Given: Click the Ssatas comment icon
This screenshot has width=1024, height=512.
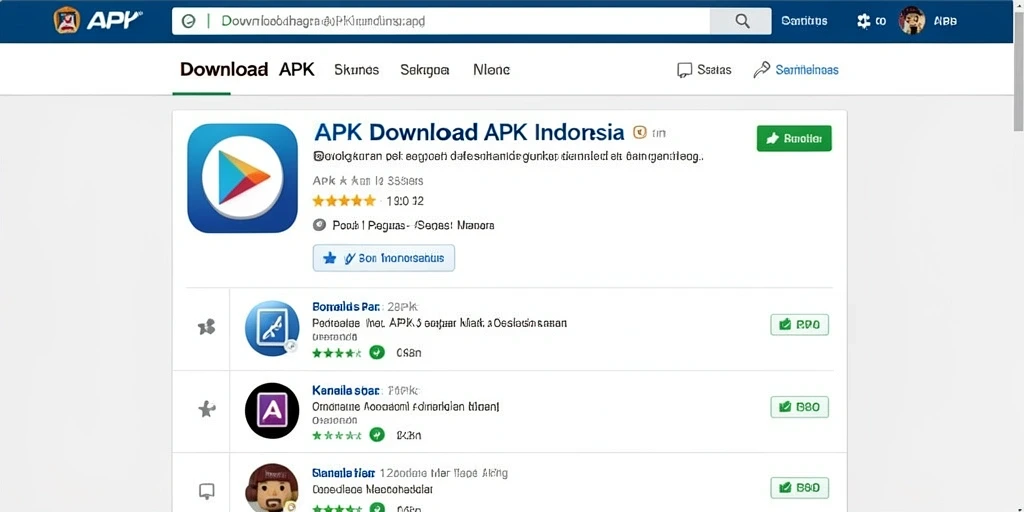Looking at the screenshot, I should point(684,70).
